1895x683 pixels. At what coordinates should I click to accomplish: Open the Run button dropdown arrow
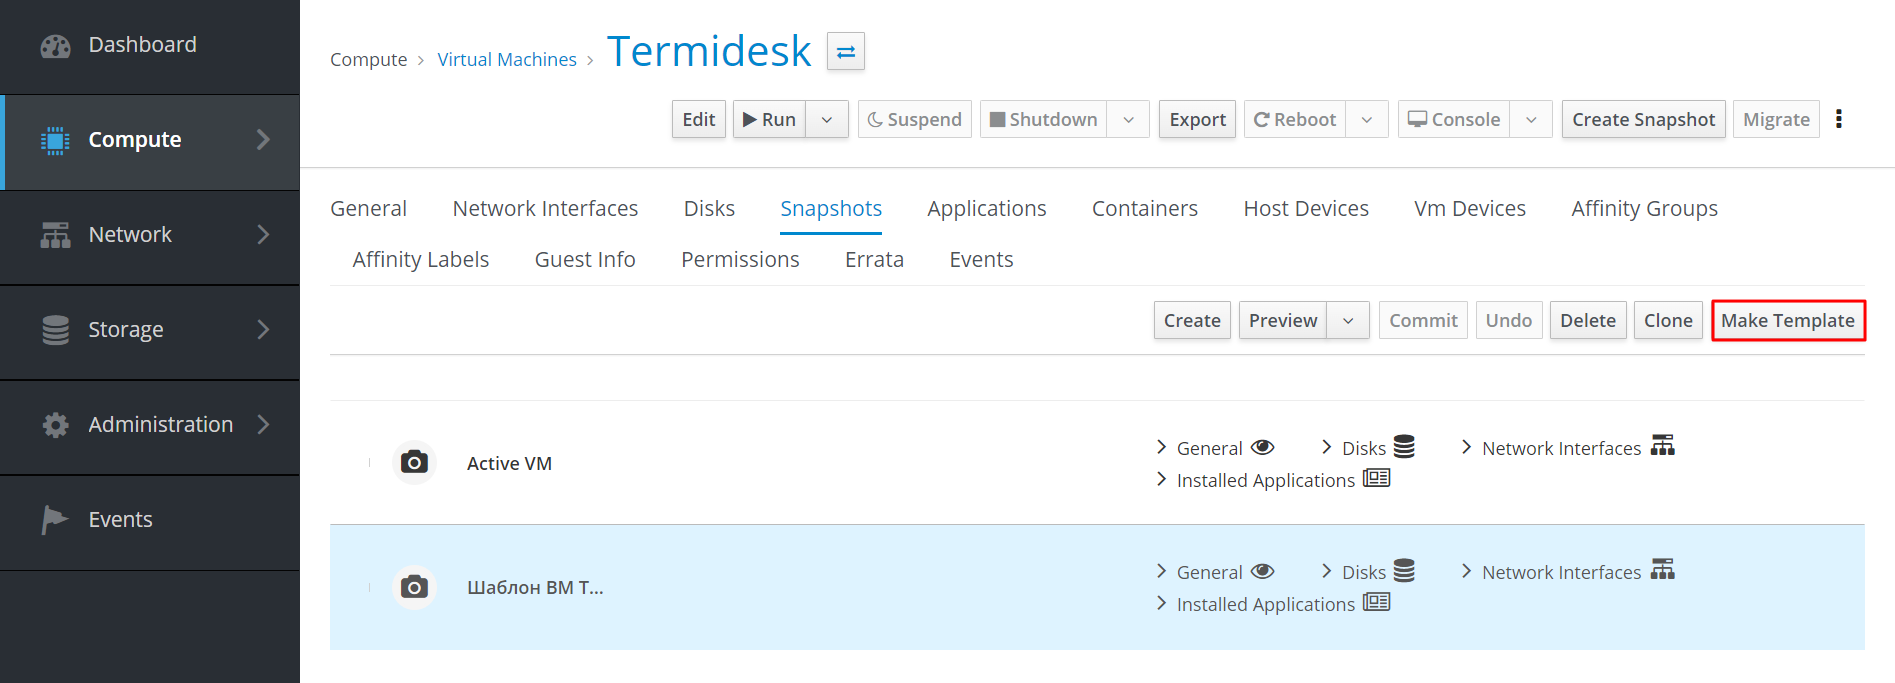pos(827,120)
